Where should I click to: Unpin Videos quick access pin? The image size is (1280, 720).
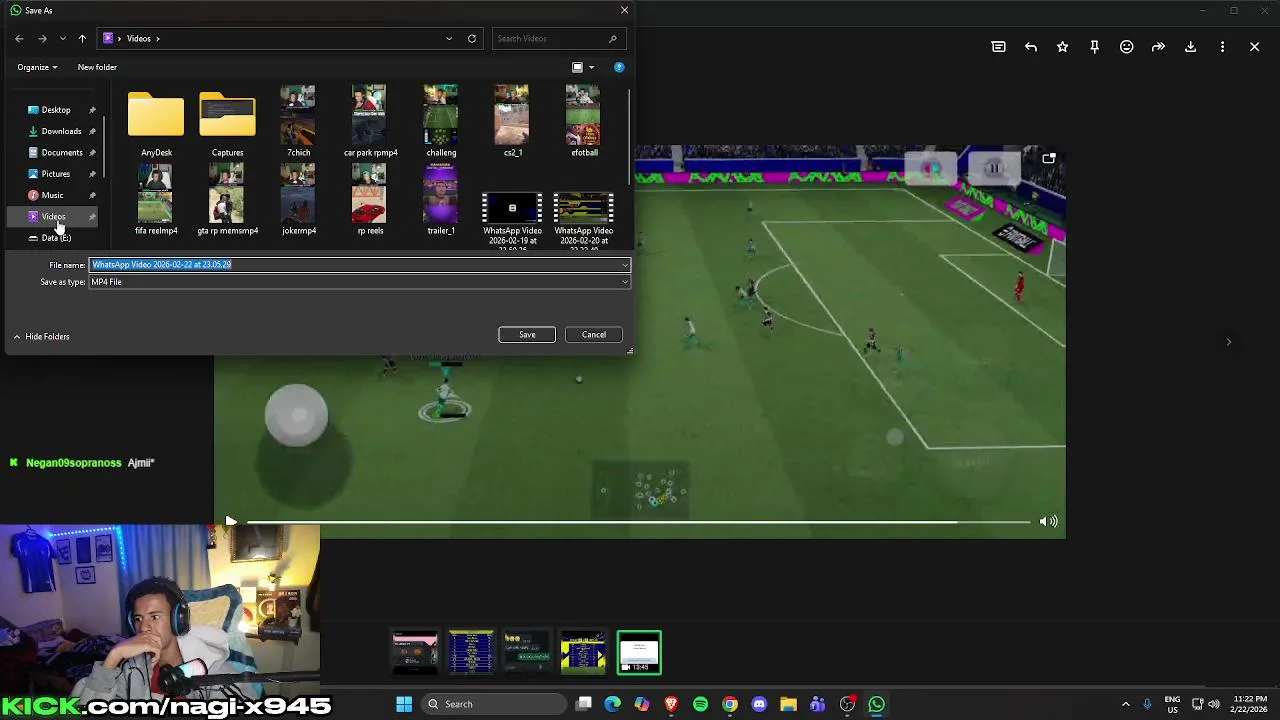93,217
